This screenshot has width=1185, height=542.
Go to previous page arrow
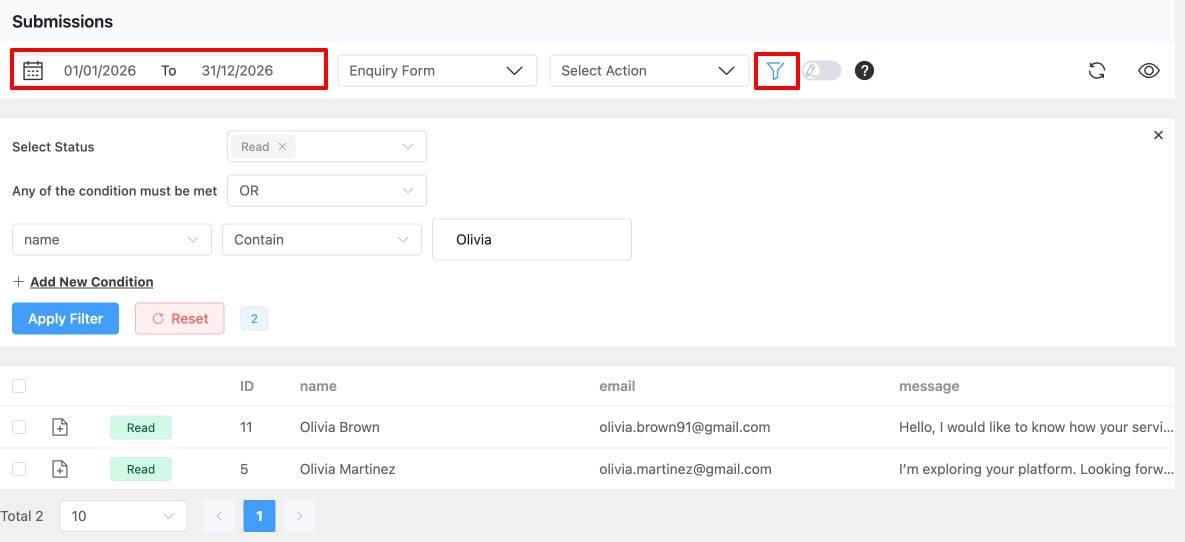(219, 516)
